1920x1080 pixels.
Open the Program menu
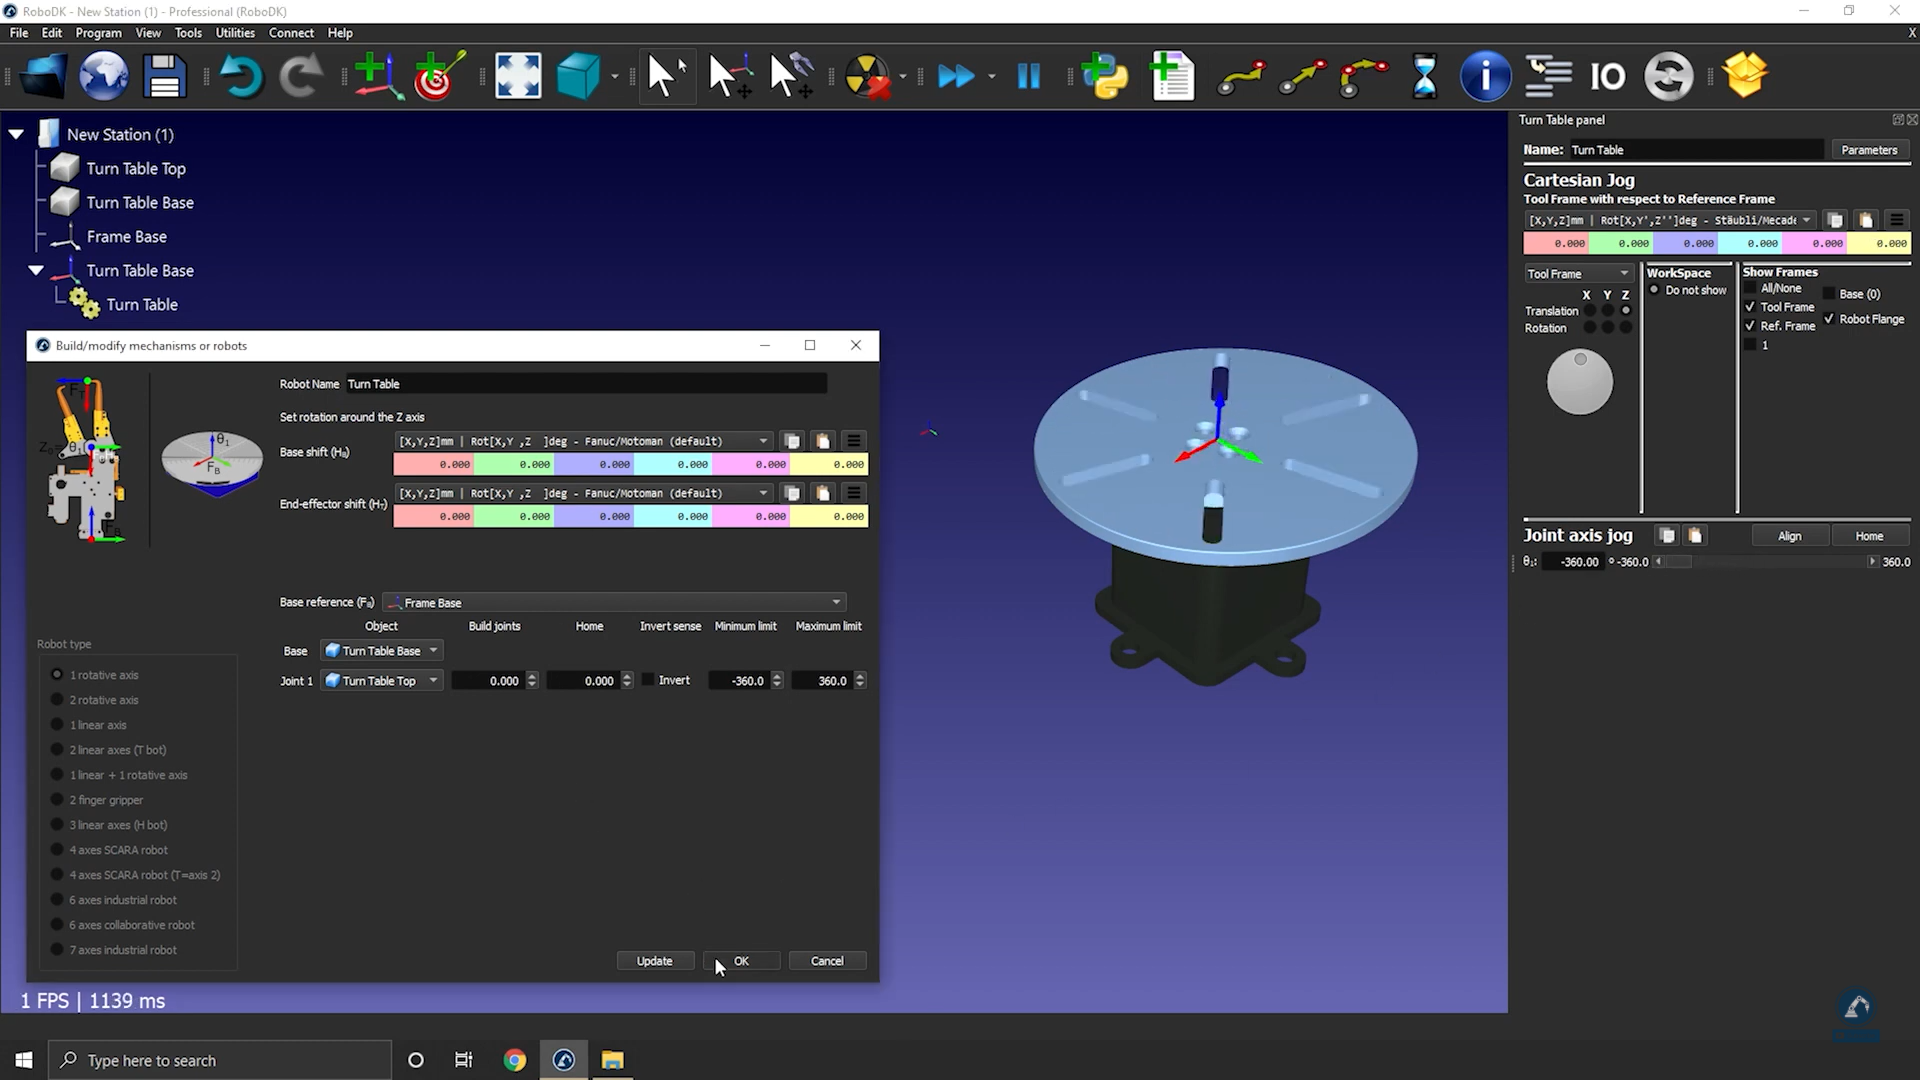[x=98, y=33]
